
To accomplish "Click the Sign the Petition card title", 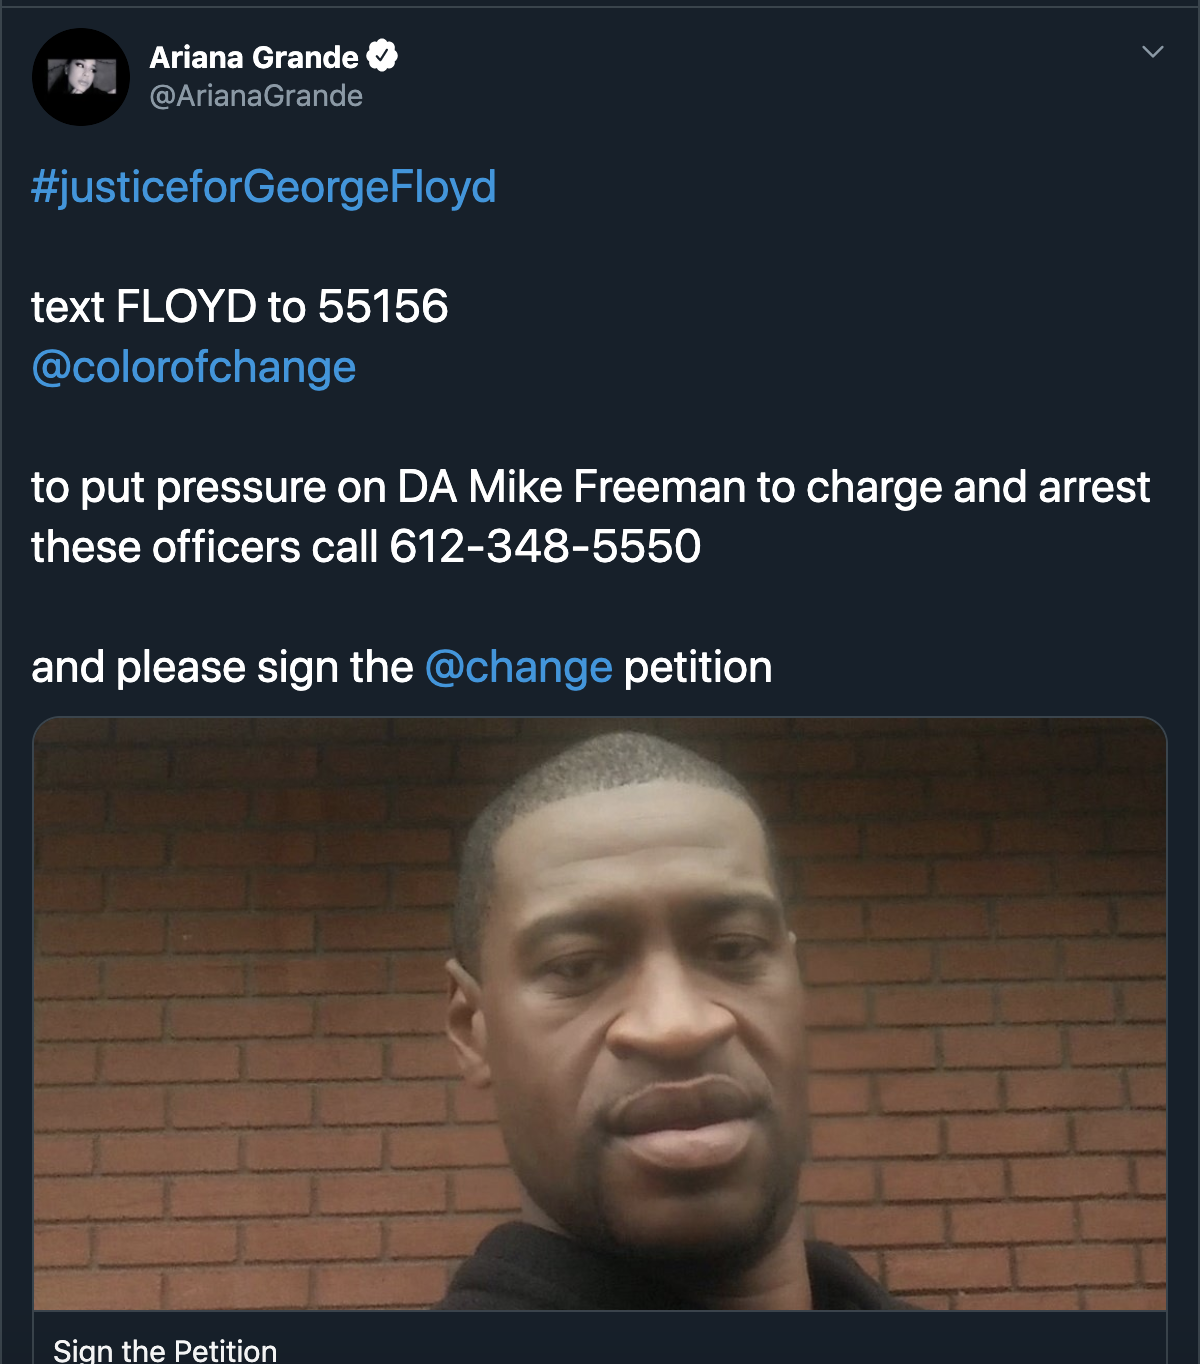I will (x=165, y=1350).
